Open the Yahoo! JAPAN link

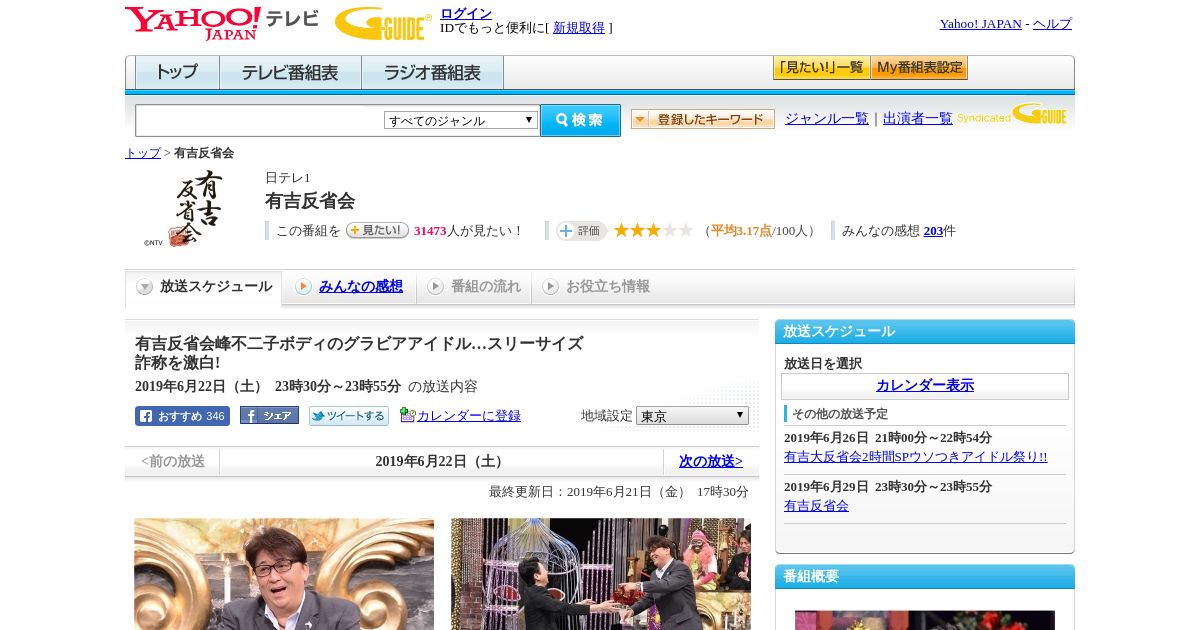pyautogui.click(x=981, y=24)
